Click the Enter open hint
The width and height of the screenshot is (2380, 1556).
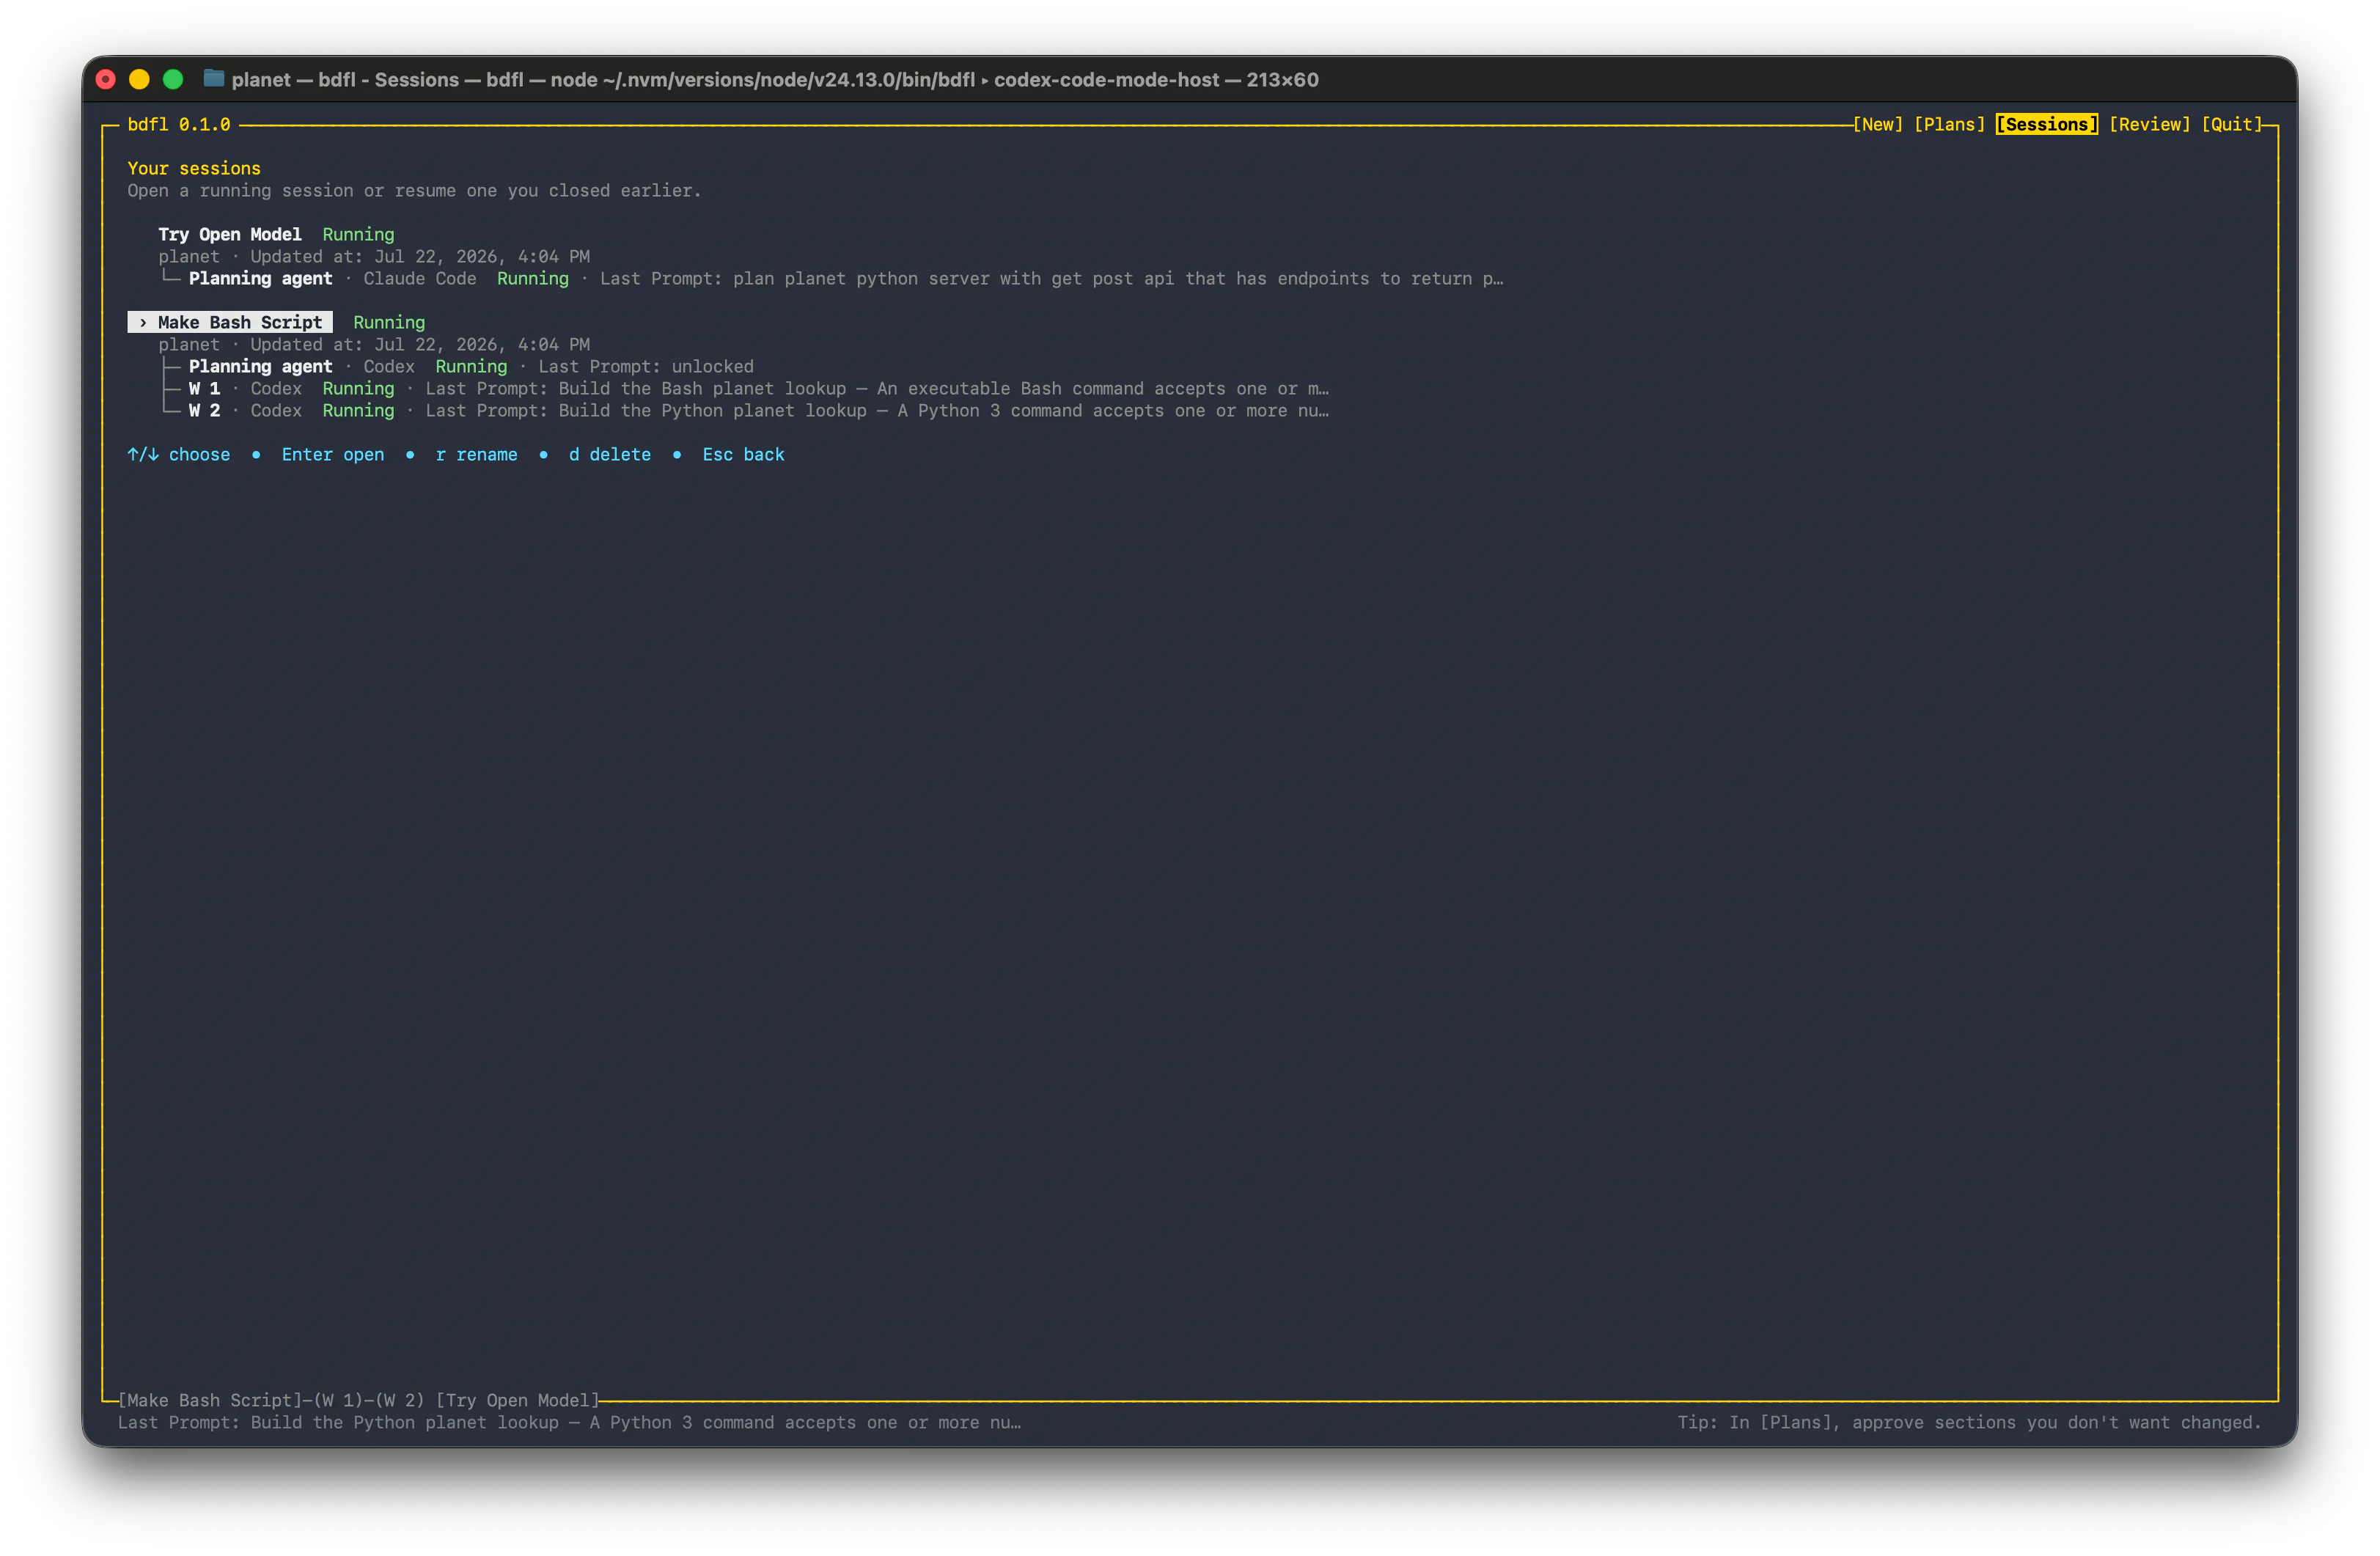[x=333, y=454]
